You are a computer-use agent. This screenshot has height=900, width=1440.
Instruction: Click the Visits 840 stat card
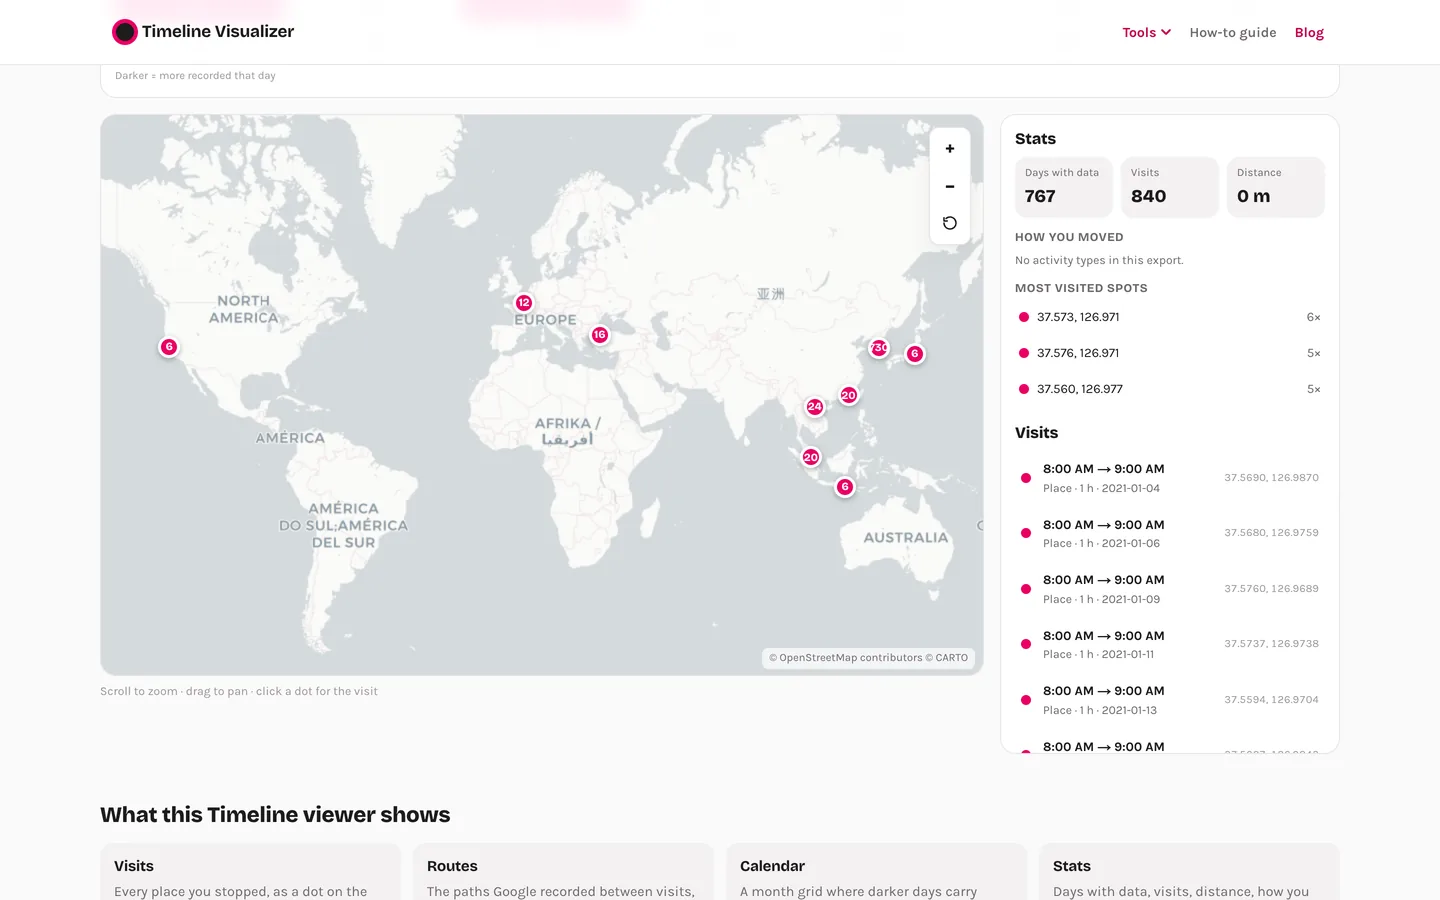click(x=1170, y=187)
